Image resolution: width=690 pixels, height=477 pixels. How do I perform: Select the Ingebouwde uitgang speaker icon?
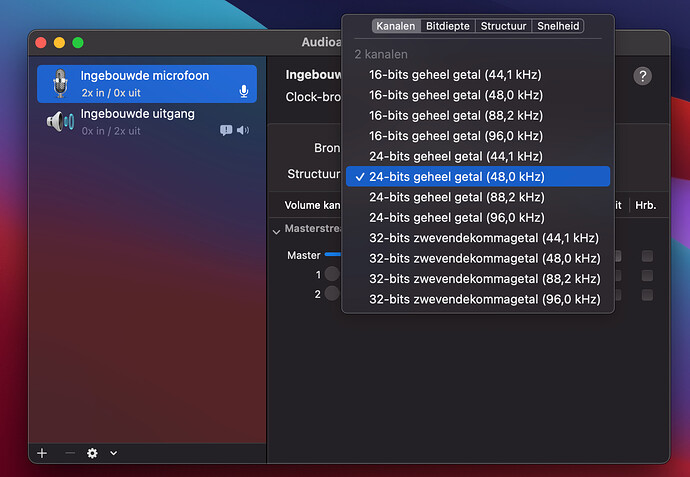click(60, 121)
